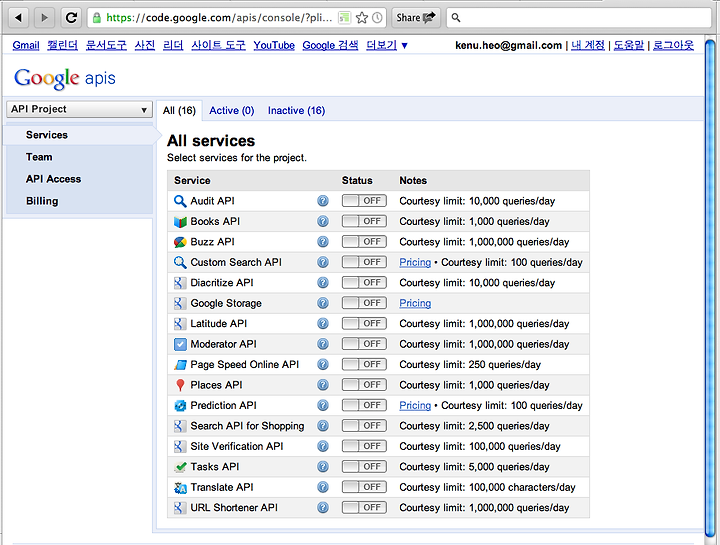Viewport: 720px width, 545px height.
Task: Activate the Latitude API toggle
Action: click(x=364, y=323)
